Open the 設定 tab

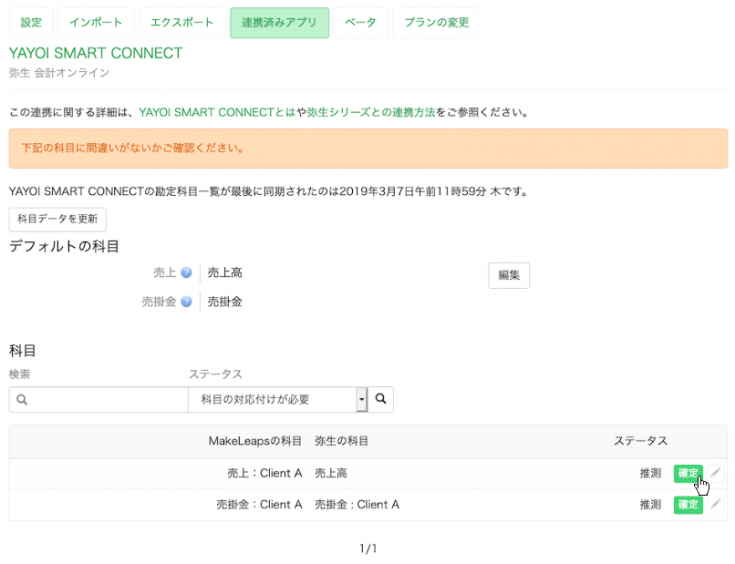coord(31,23)
